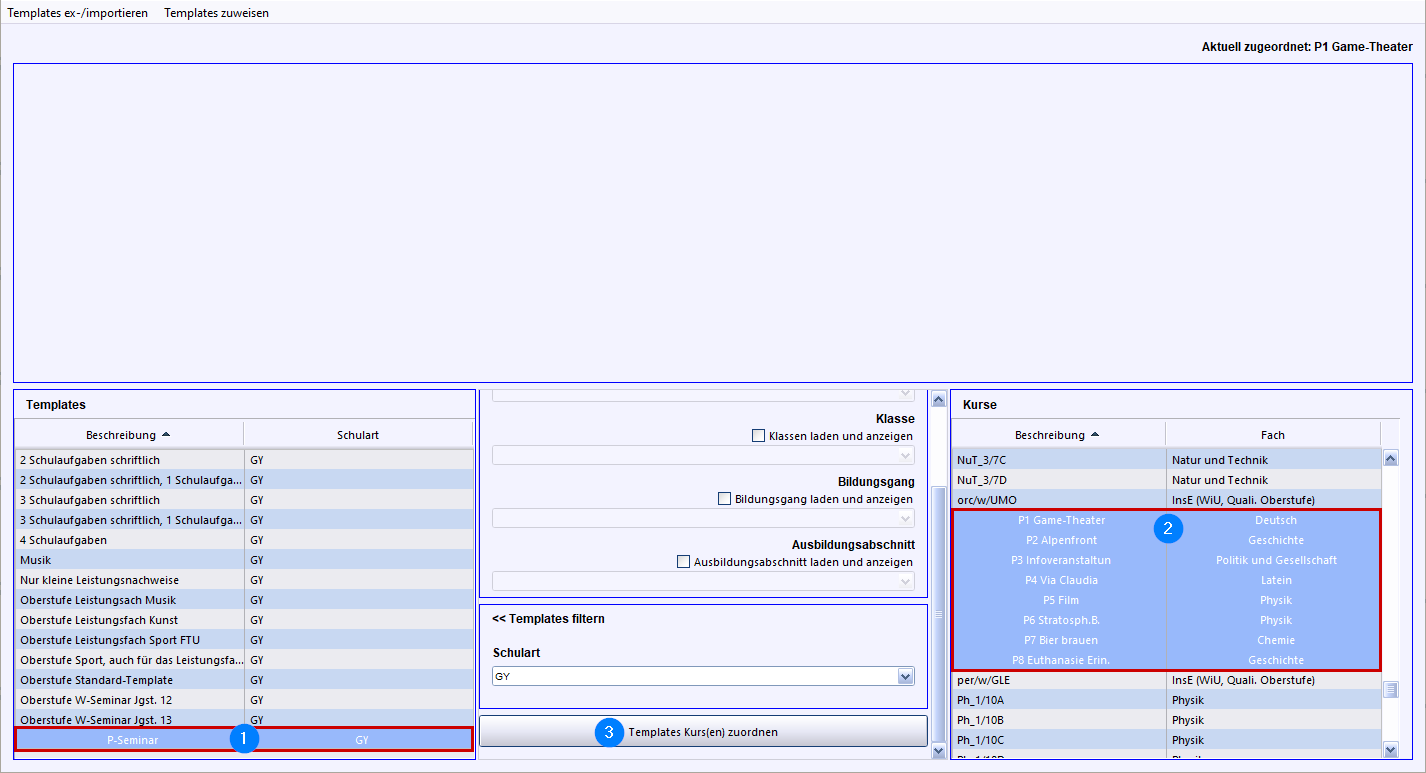Select the Musik template row
This screenshot has width=1426, height=773.
coord(243,560)
